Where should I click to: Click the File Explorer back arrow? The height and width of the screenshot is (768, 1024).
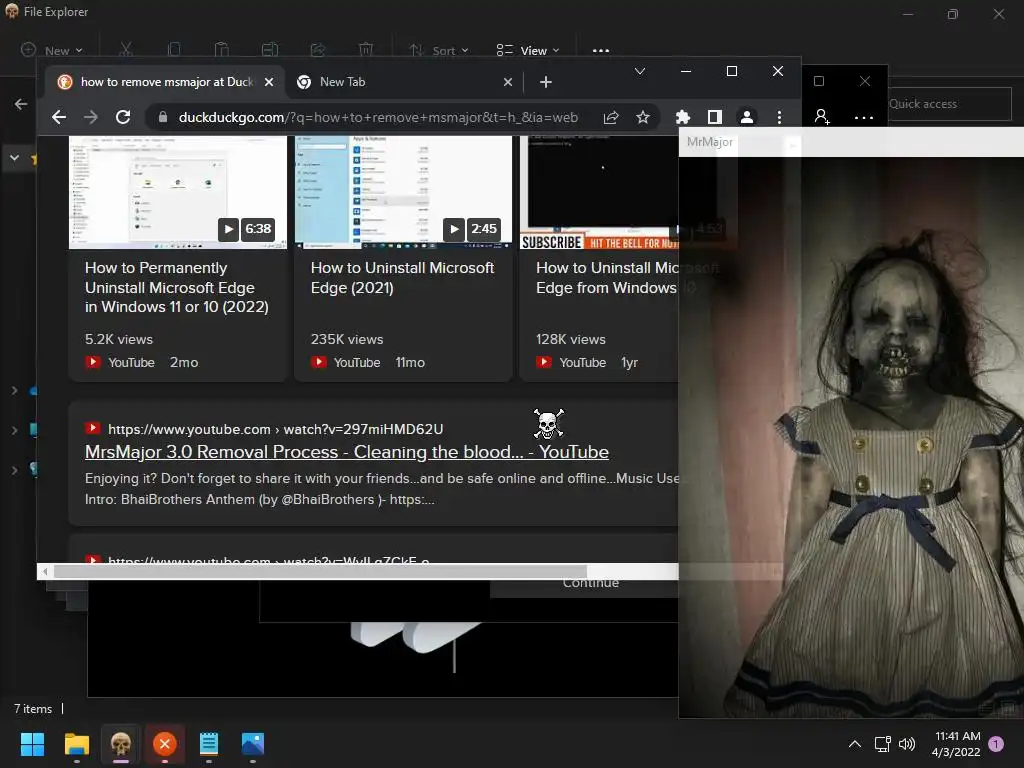pyautogui.click(x=21, y=104)
